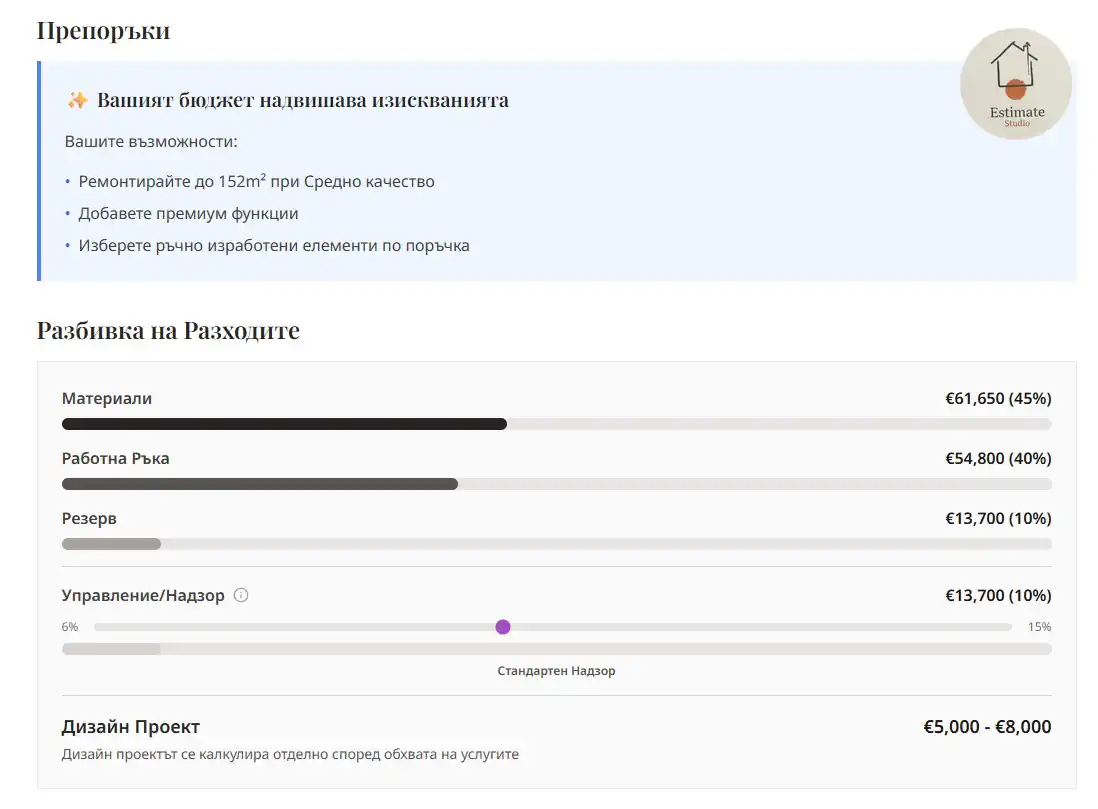Select the Стандартен Надзор label

pos(556,671)
